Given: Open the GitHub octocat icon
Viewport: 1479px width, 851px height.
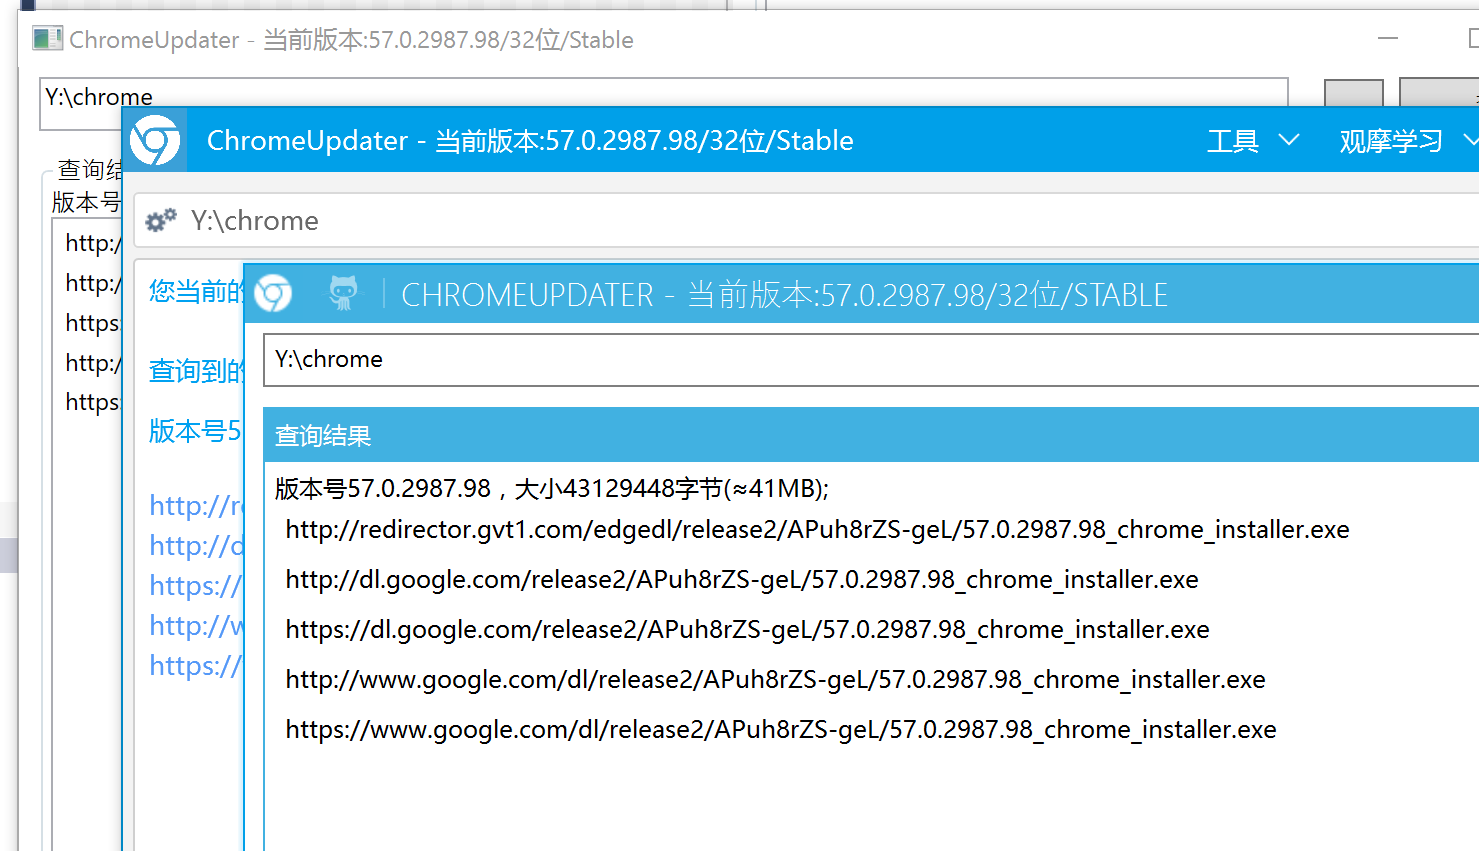Looking at the screenshot, I should (x=343, y=293).
